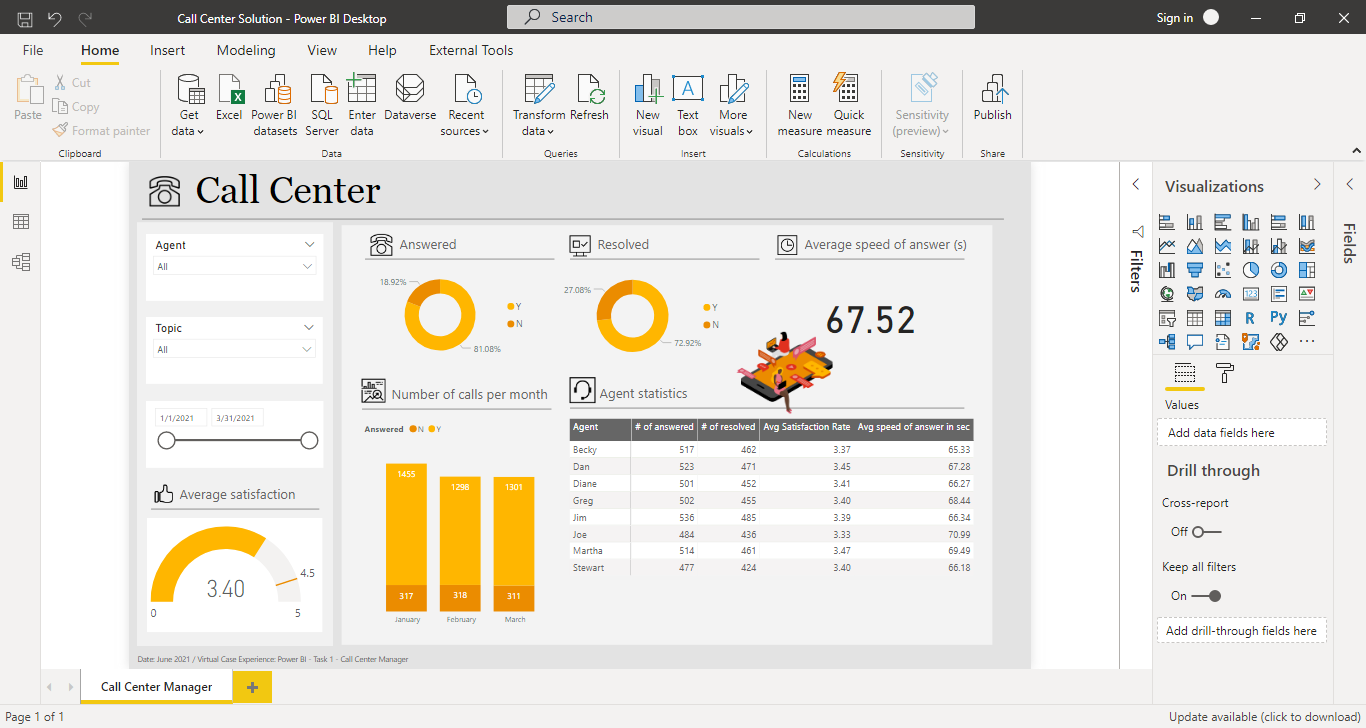This screenshot has height=728, width=1366.
Task: Select the Clustered column chart visual
Action: click(x=1251, y=222)
